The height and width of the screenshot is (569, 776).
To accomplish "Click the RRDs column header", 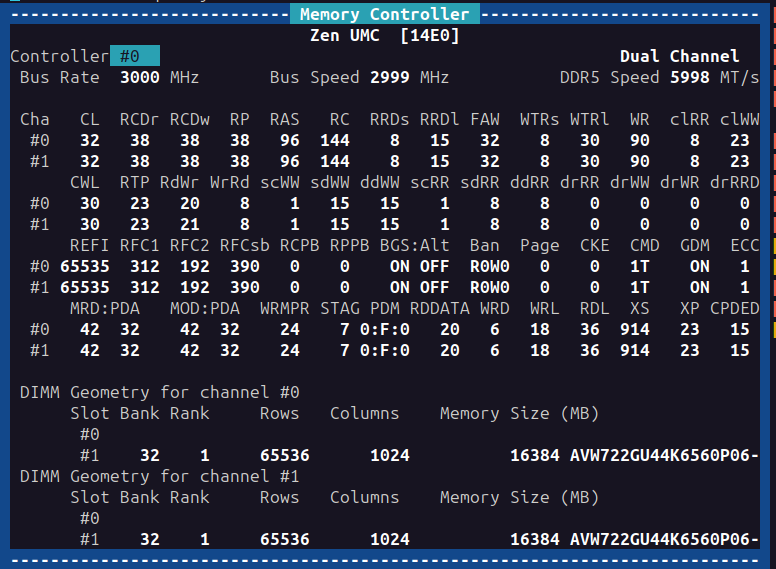I will [389, 119].
